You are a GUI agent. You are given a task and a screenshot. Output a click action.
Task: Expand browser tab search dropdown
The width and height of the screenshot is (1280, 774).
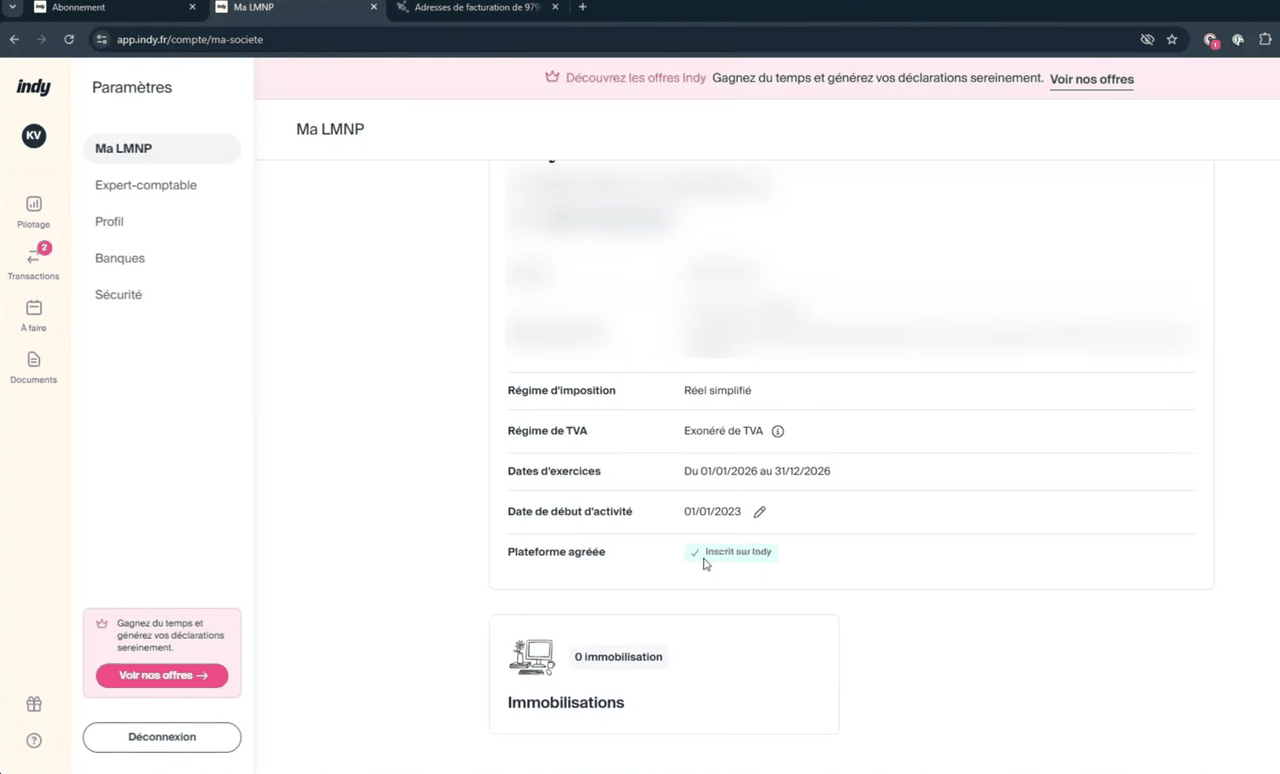pos(12,7)
